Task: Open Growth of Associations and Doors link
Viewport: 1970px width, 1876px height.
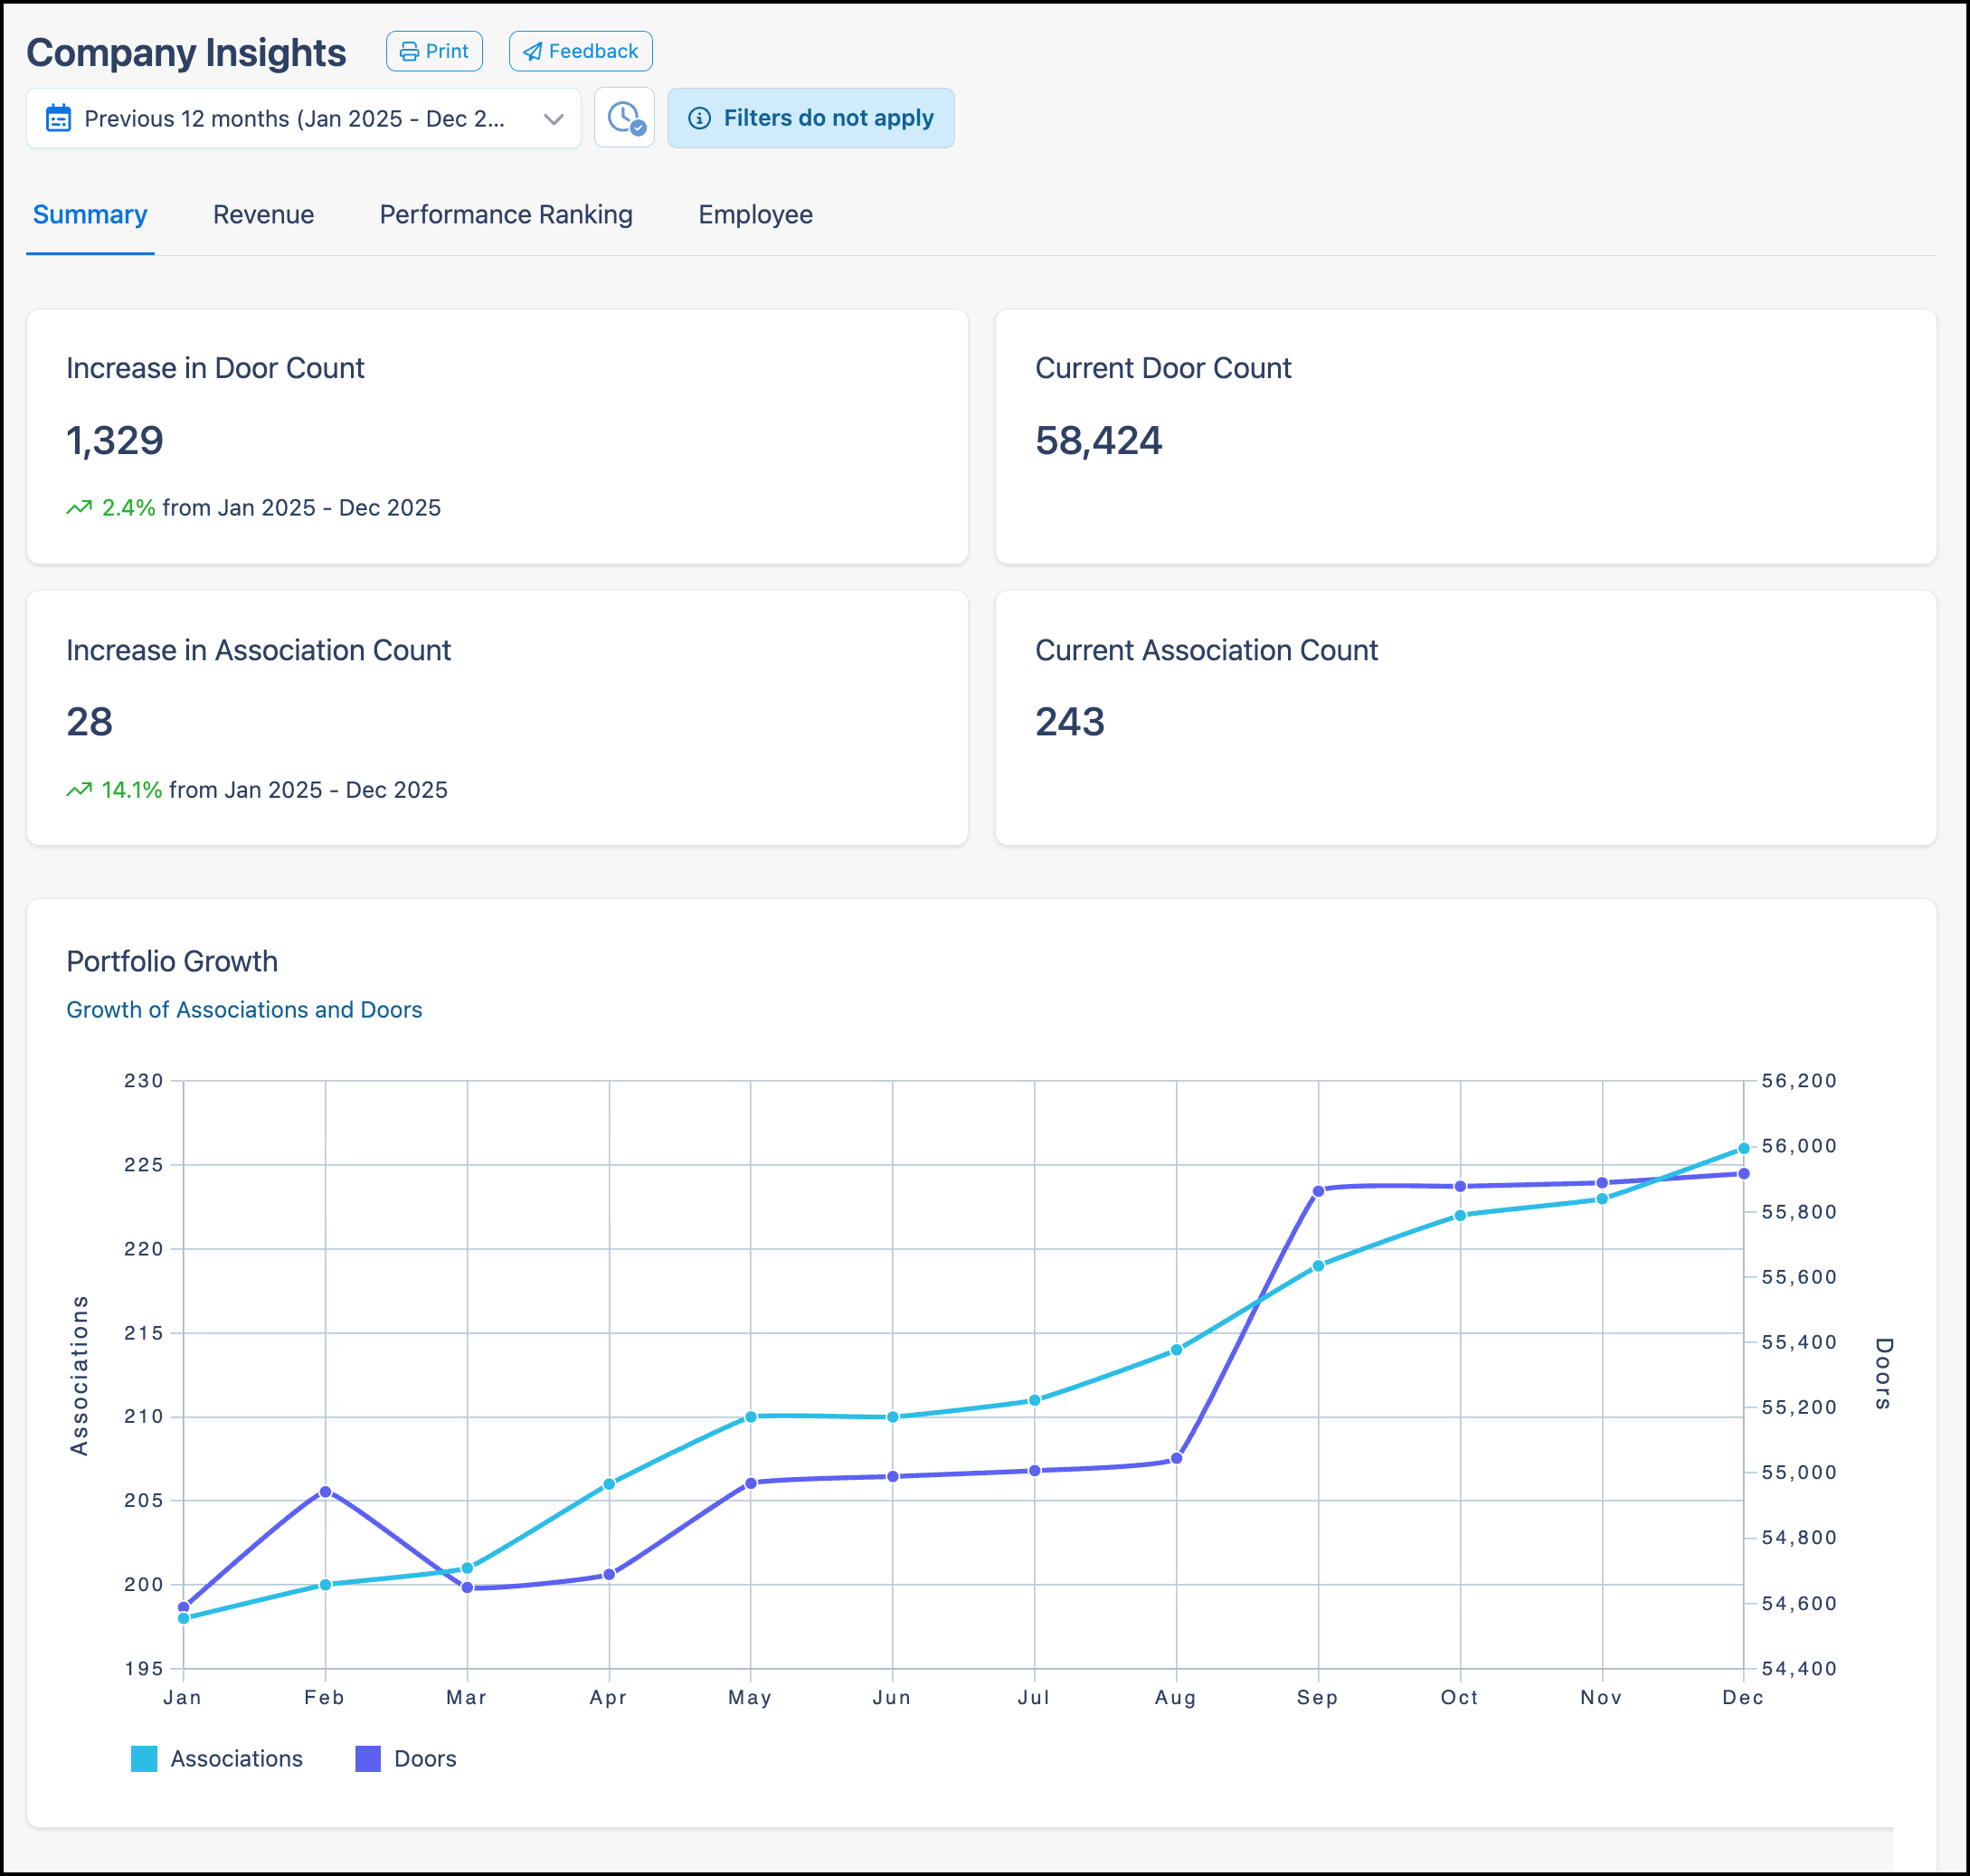Action: [244, 1009]
